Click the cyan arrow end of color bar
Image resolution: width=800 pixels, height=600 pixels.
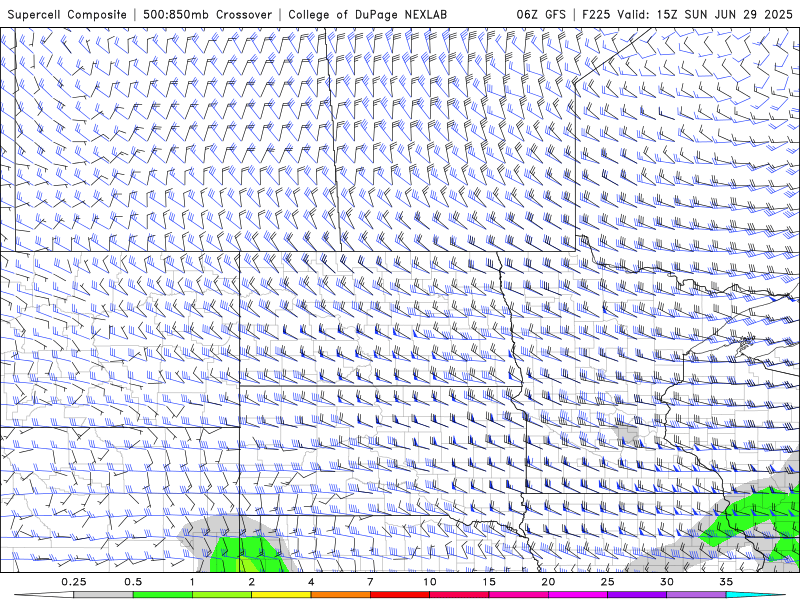click(755, 595)
